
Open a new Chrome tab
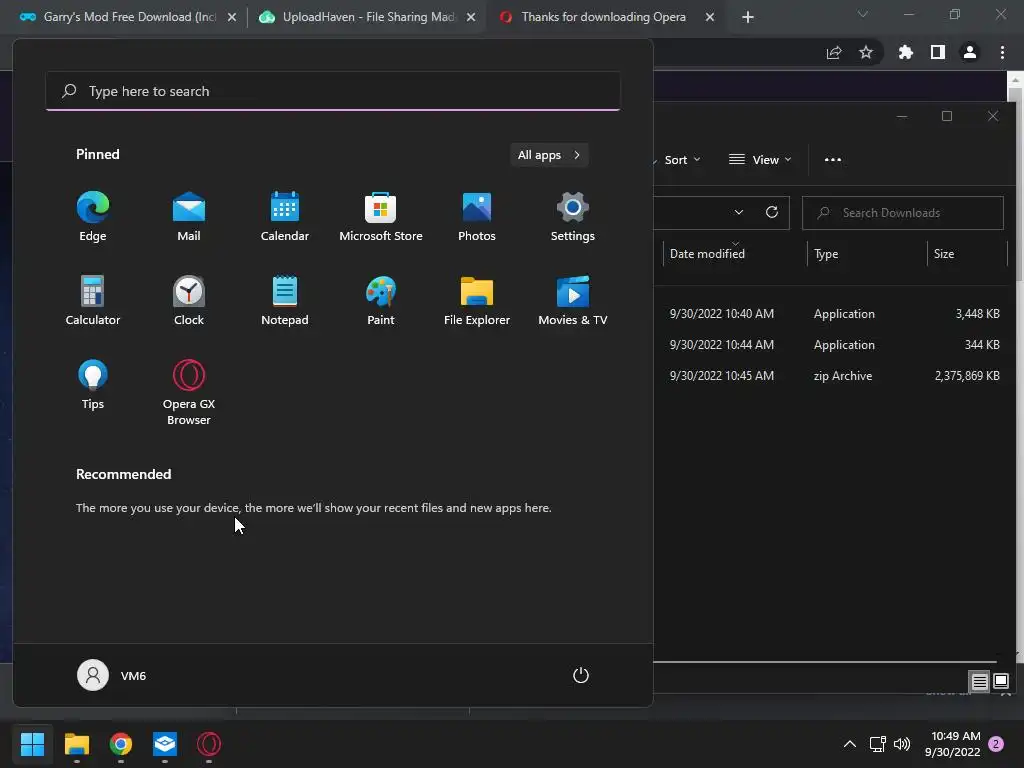(748, 17)
